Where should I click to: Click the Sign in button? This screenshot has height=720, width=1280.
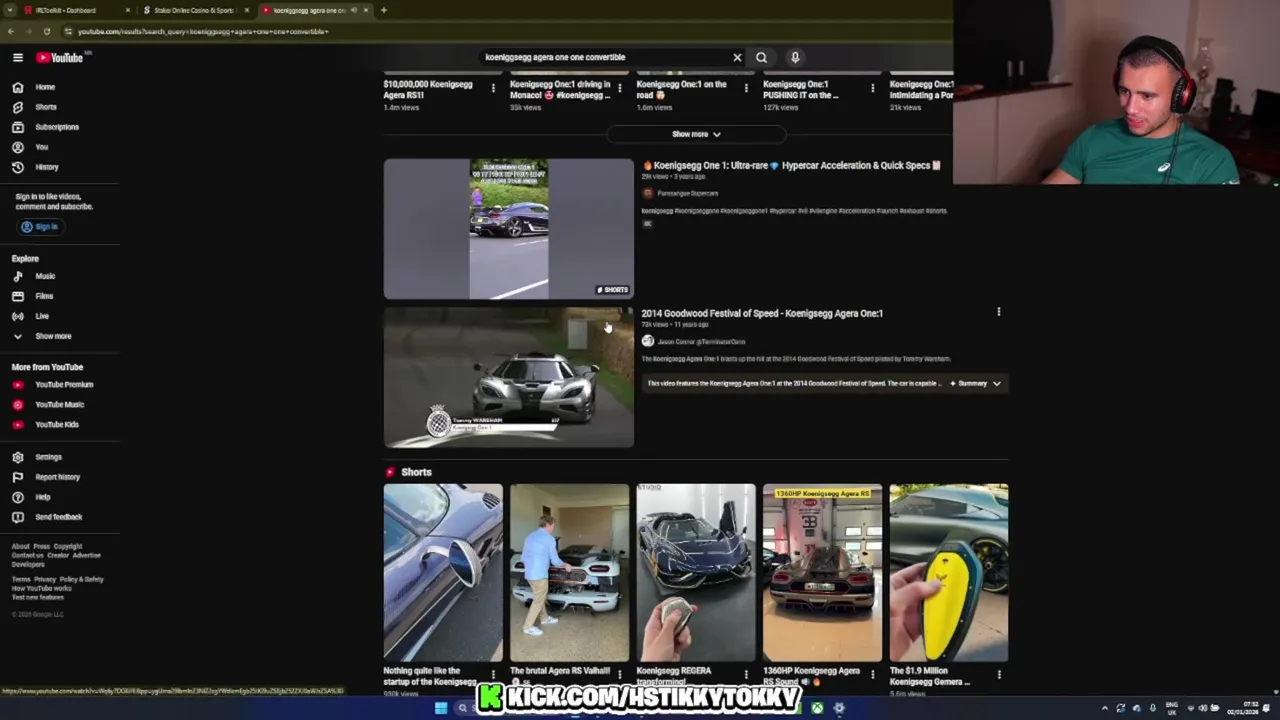pyautogui.click(x=40, y=227)
